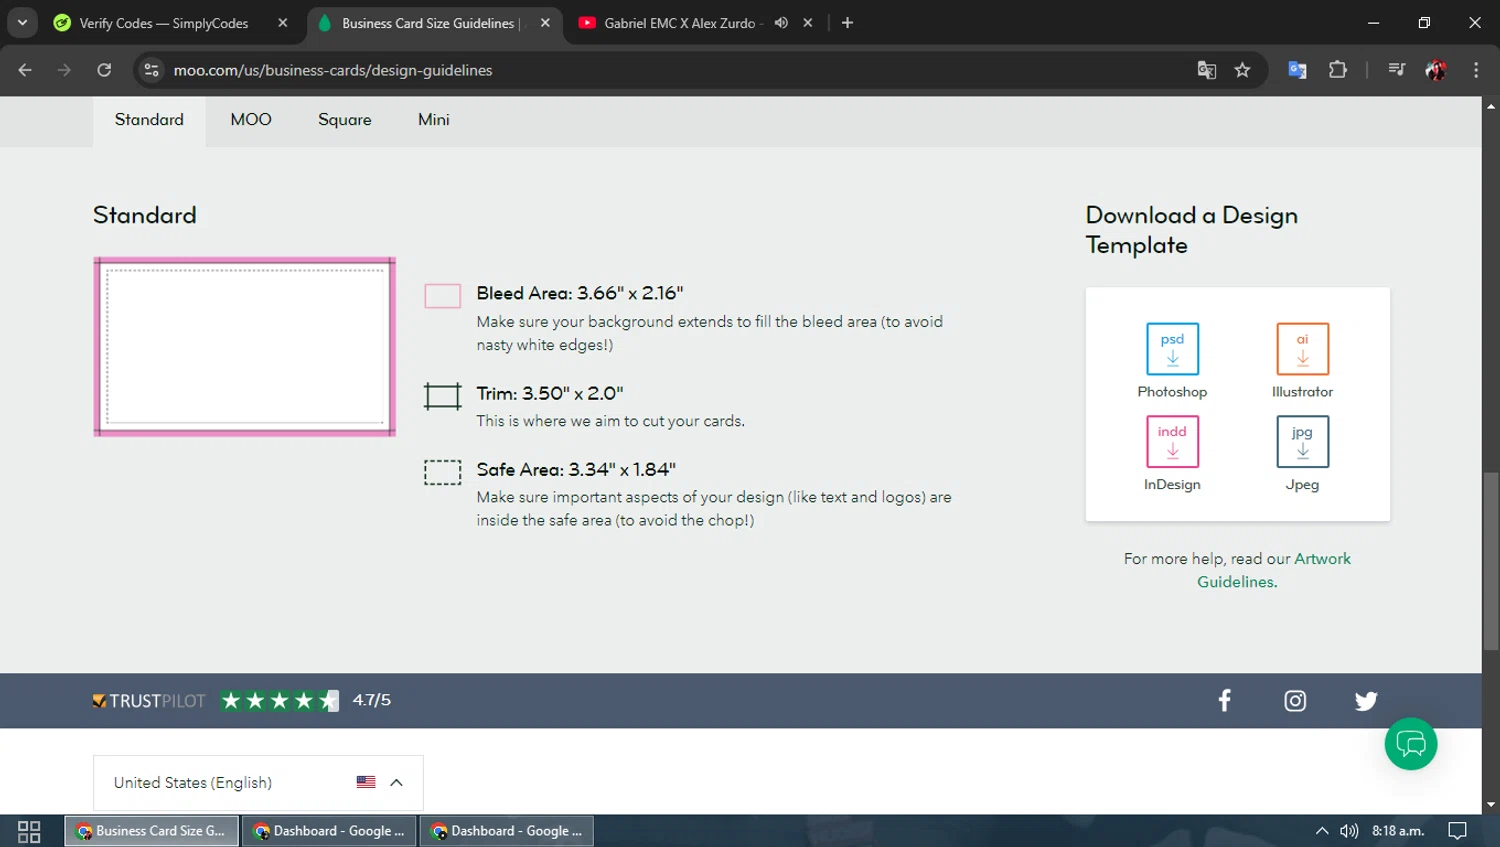1500x847 pixels.
Task: Download the Jpeg template file
Action: [1302, 442]
